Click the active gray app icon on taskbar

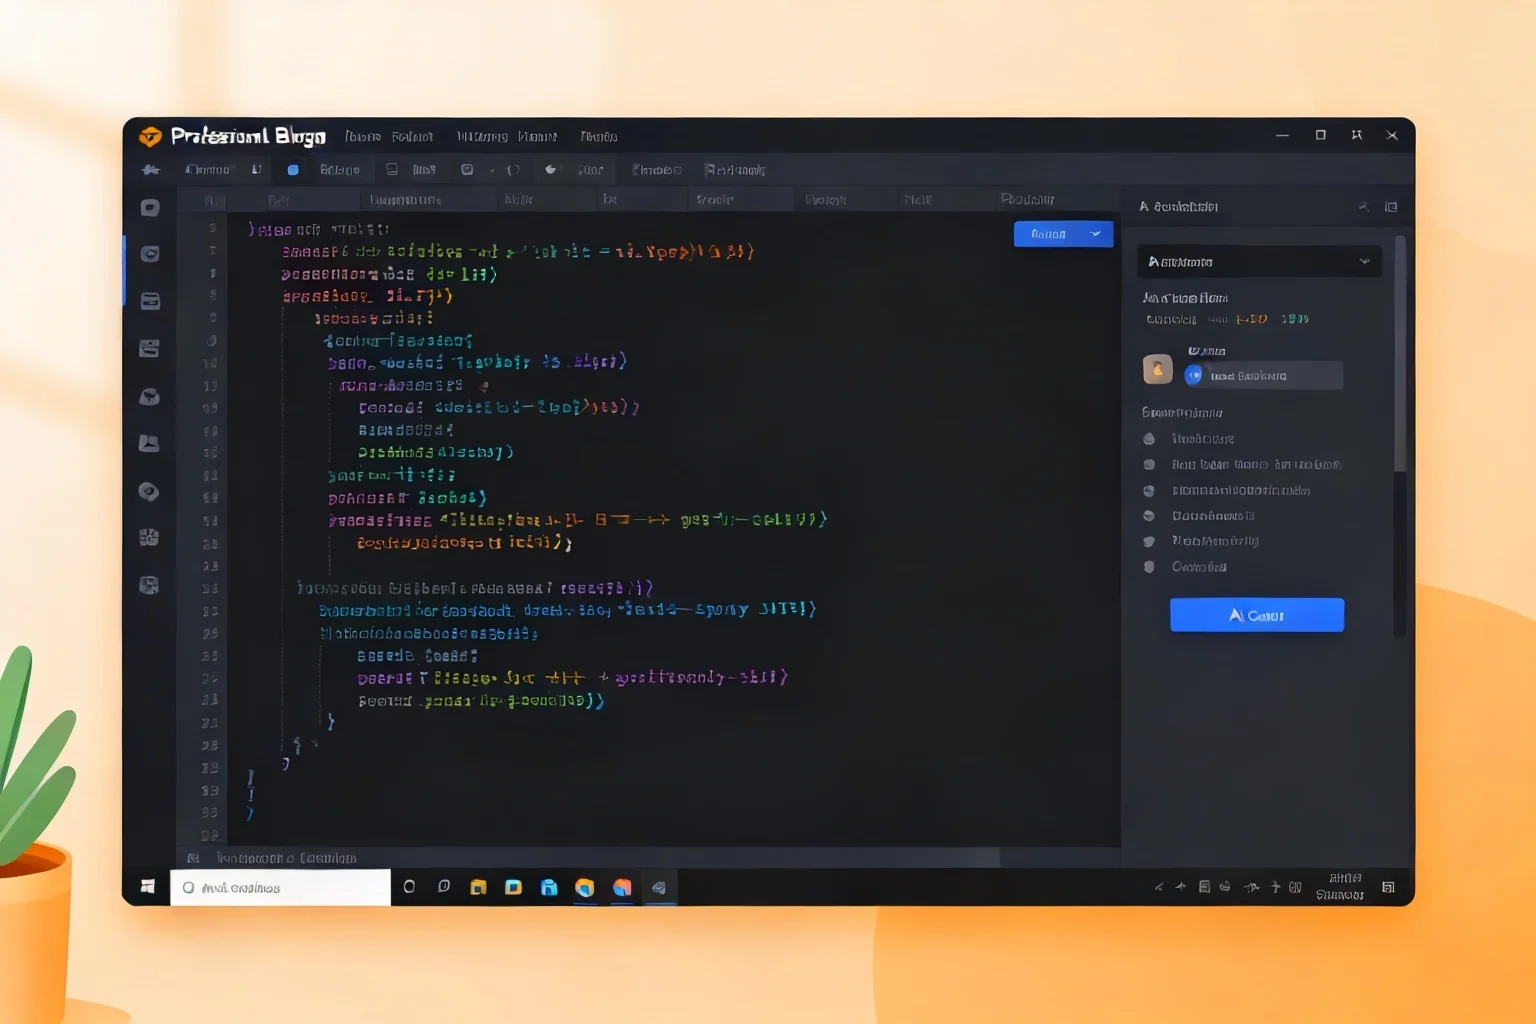[x=658, y=887]
